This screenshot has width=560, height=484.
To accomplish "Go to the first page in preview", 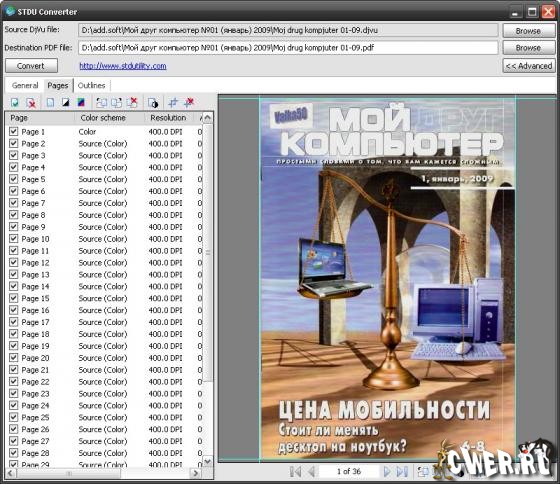I will click(295, 472).
